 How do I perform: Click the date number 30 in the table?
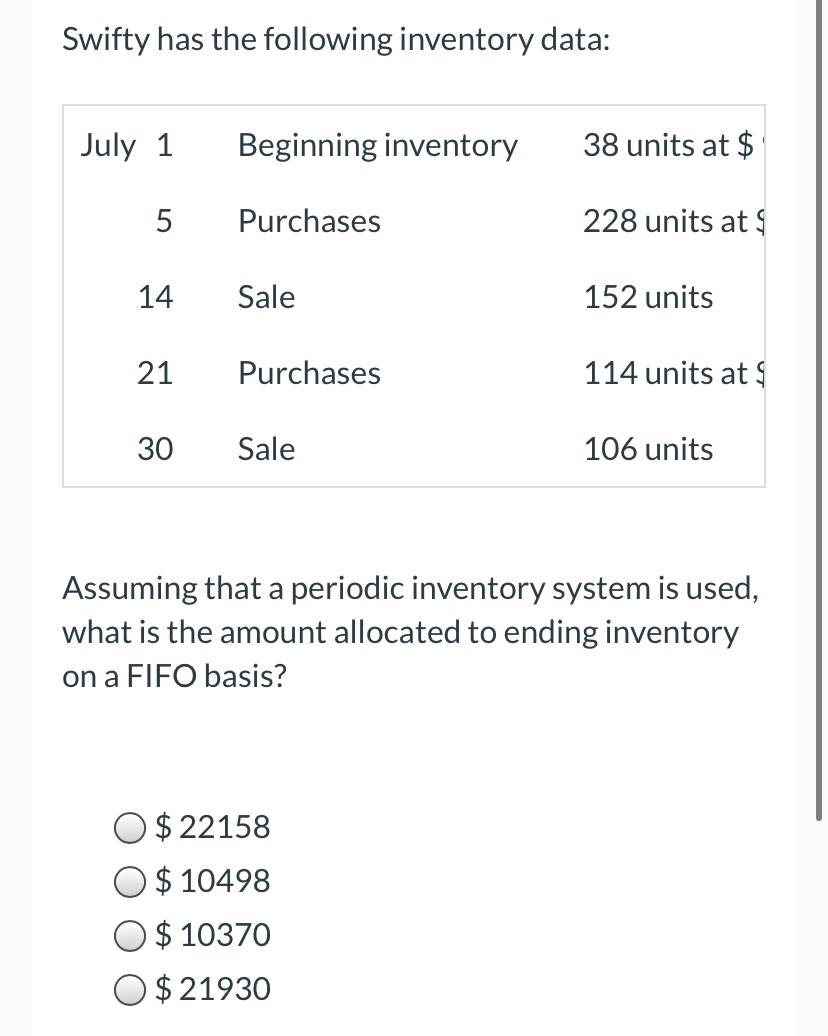(x=155, y=449)
